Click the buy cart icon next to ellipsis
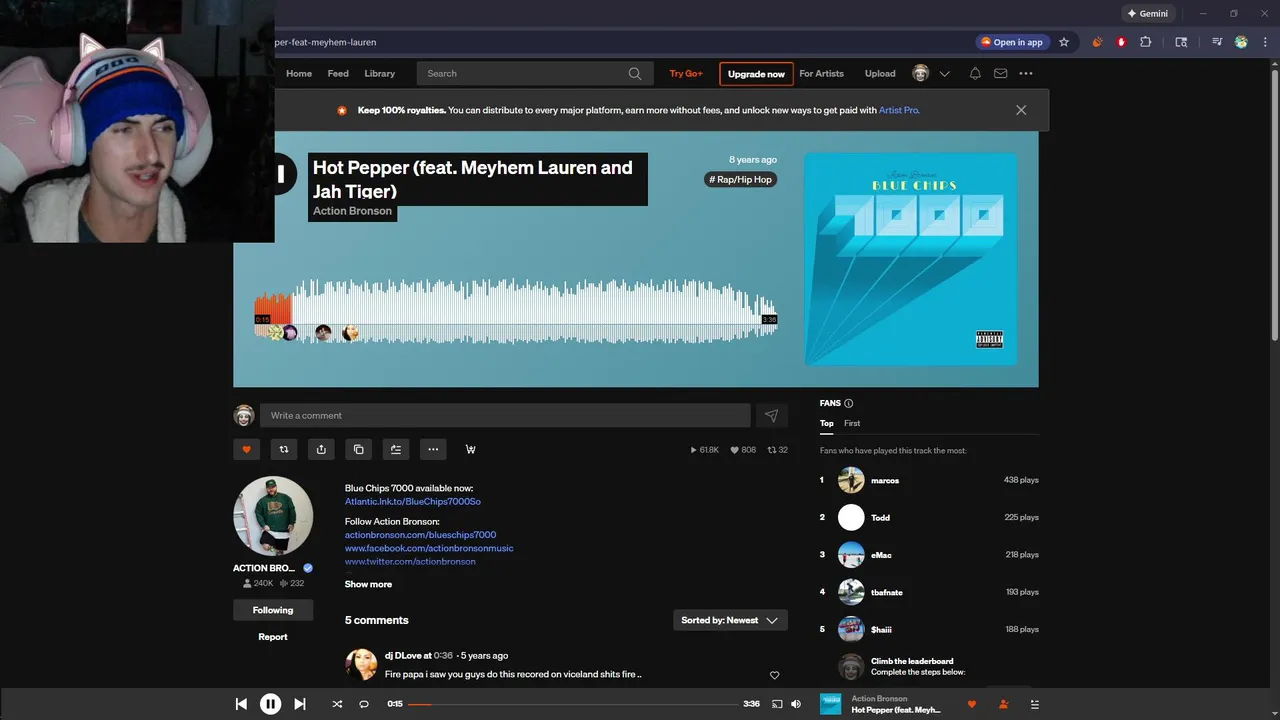The image size is (1280, 720). point(470,449)
